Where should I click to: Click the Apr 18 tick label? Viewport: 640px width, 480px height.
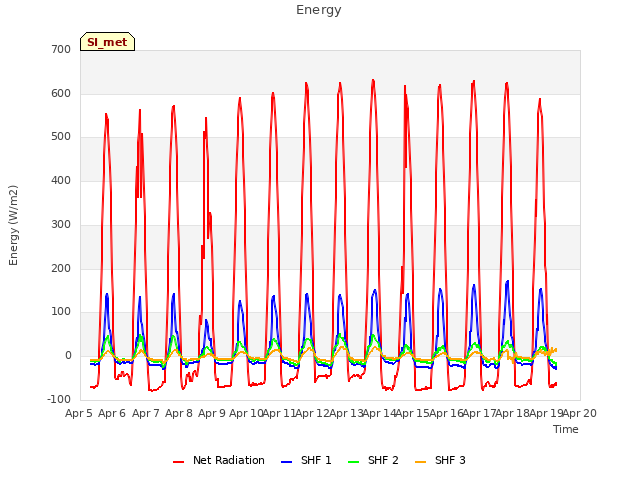(513, 413)
